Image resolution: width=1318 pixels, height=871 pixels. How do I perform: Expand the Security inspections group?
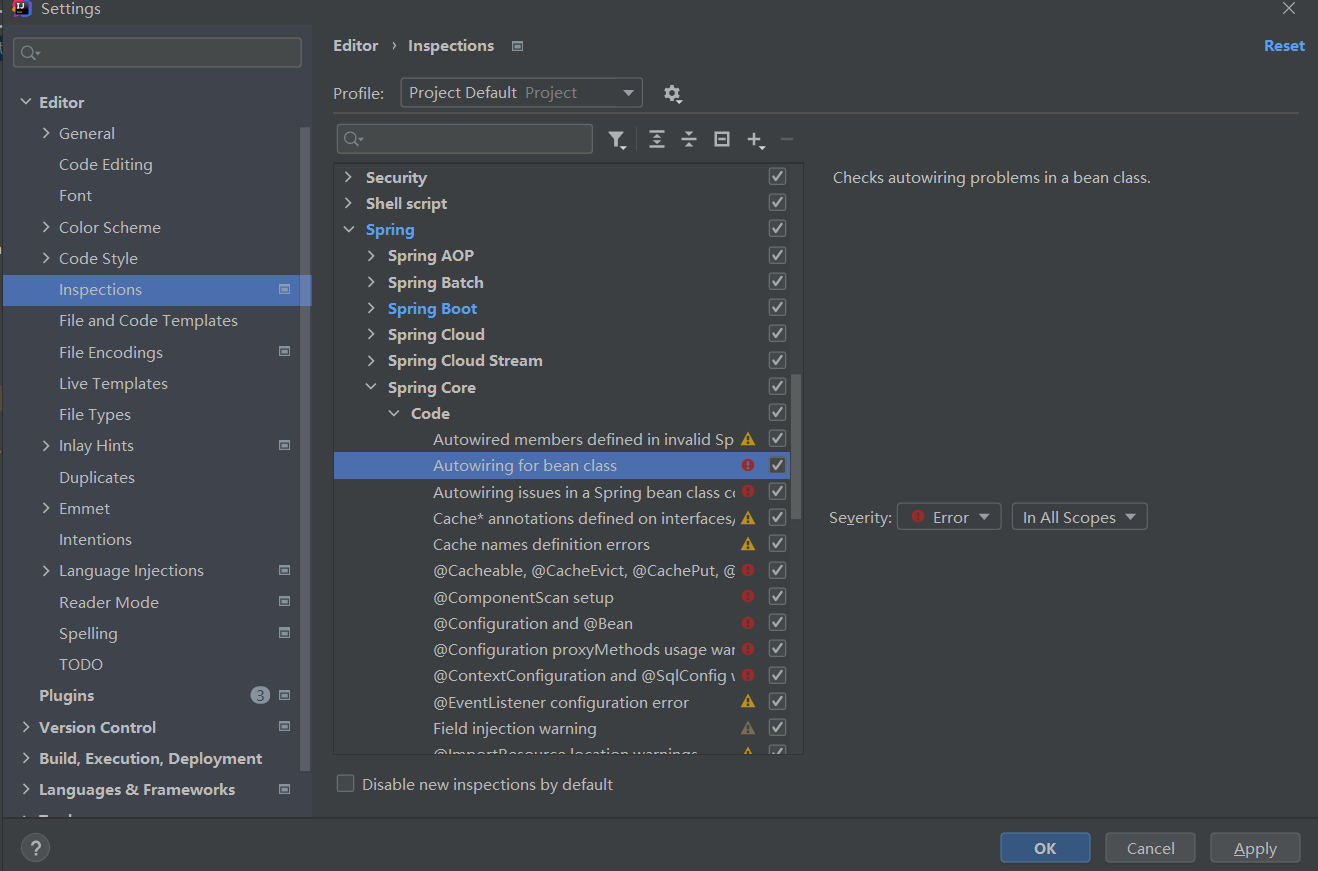tap(348, 177)
